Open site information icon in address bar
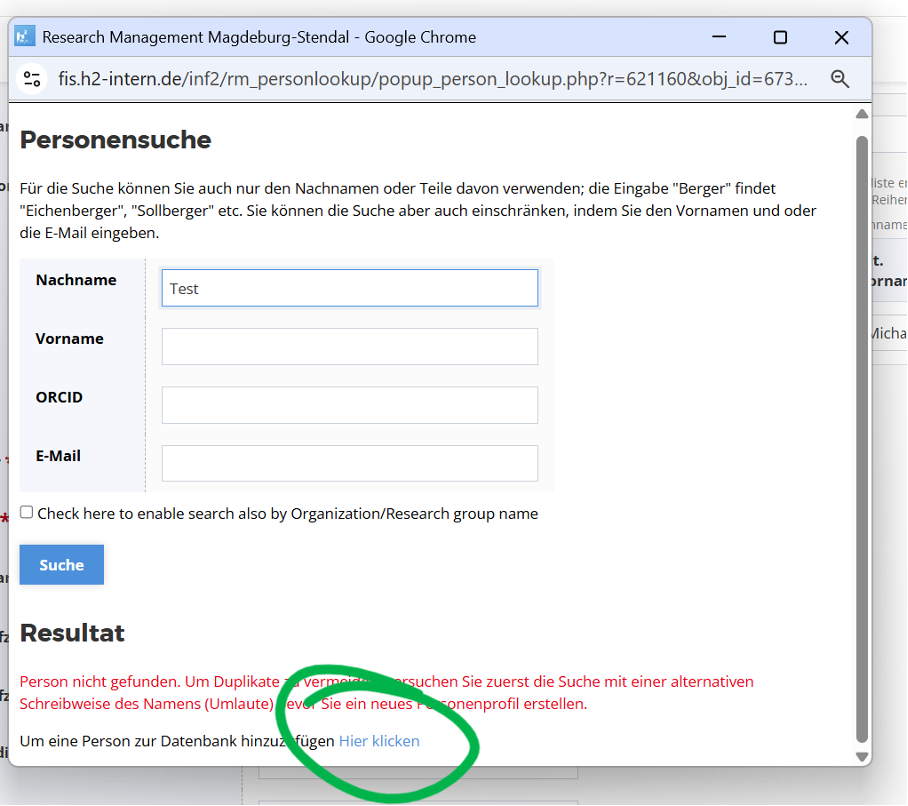This screenshot has height=806, width=908. tap(31, 79)
